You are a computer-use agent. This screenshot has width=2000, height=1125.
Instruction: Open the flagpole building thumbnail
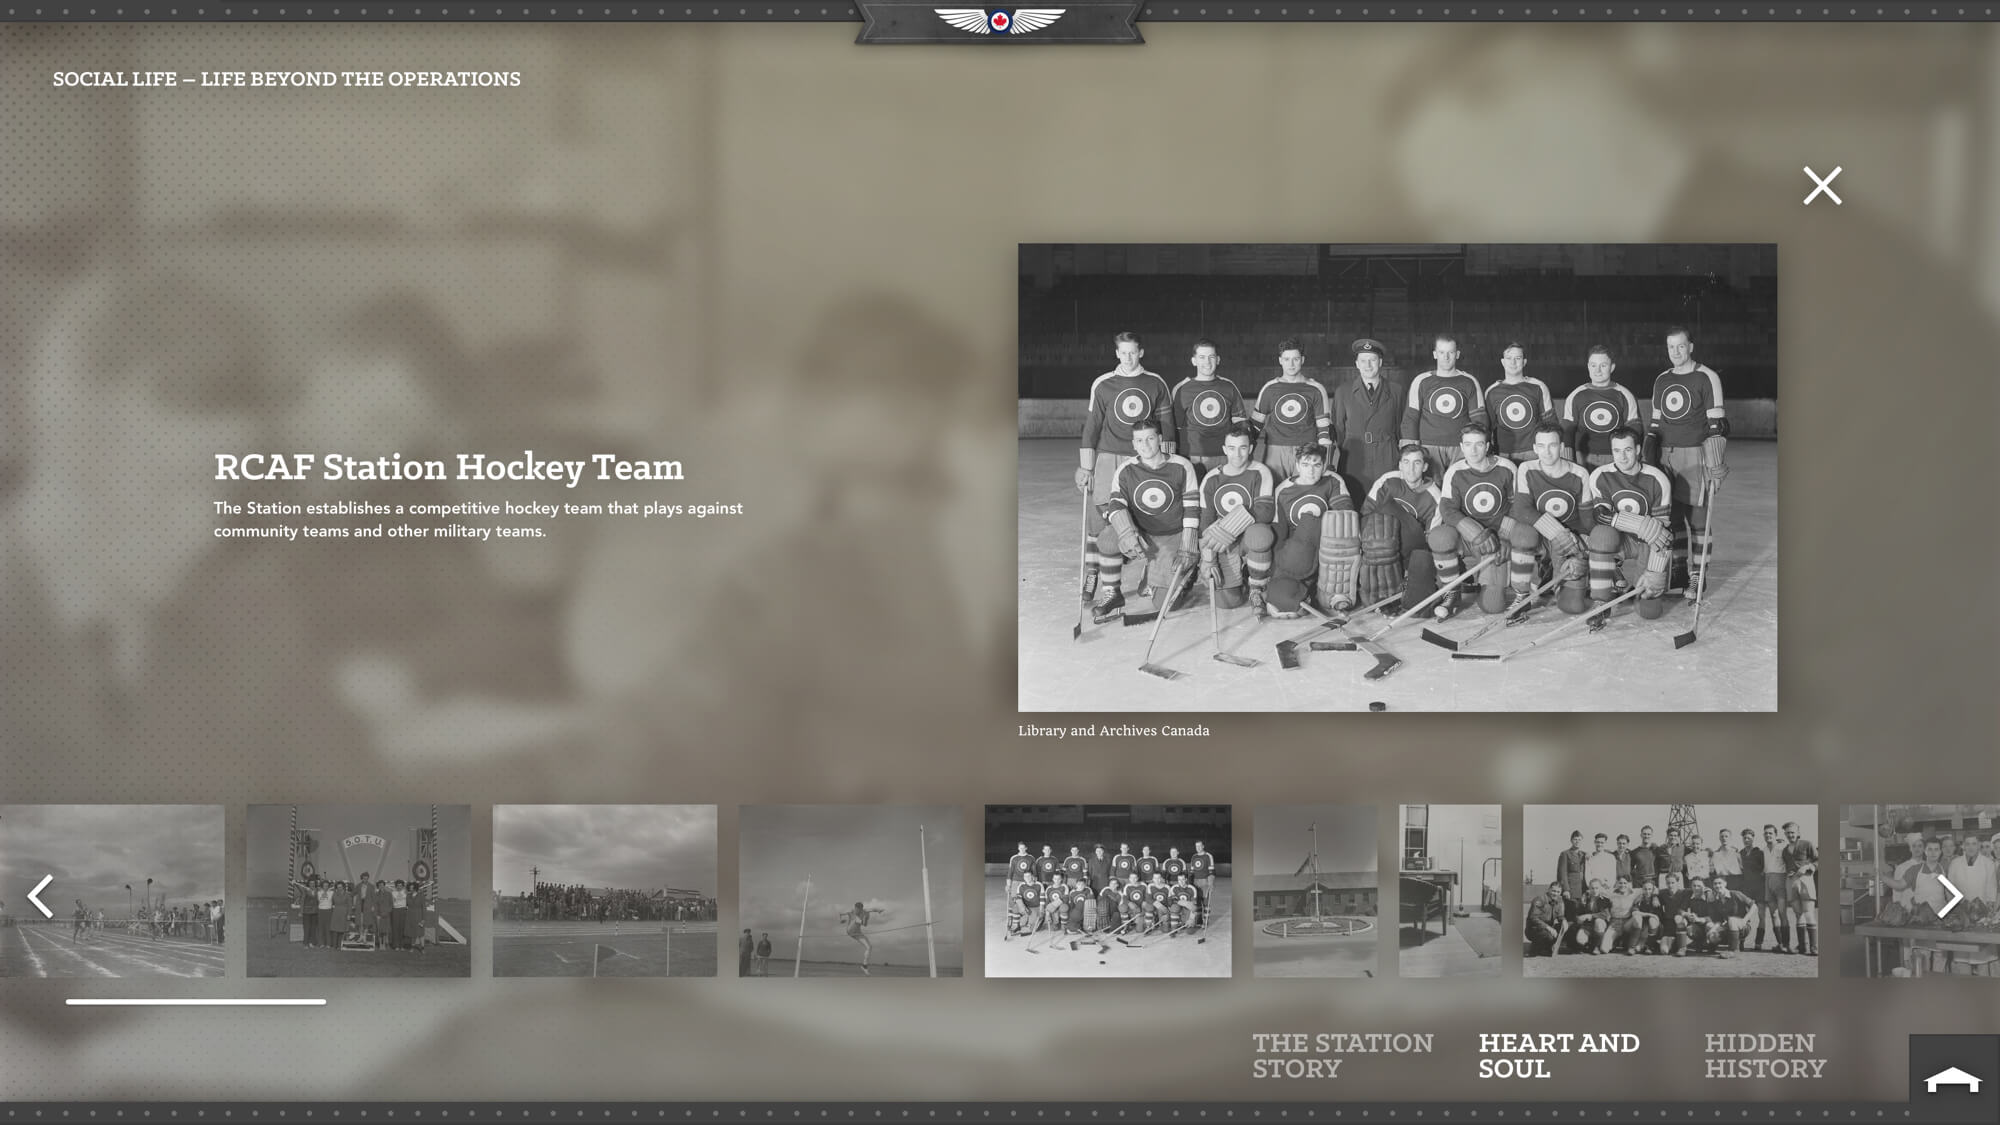(x=1314, y=890)
